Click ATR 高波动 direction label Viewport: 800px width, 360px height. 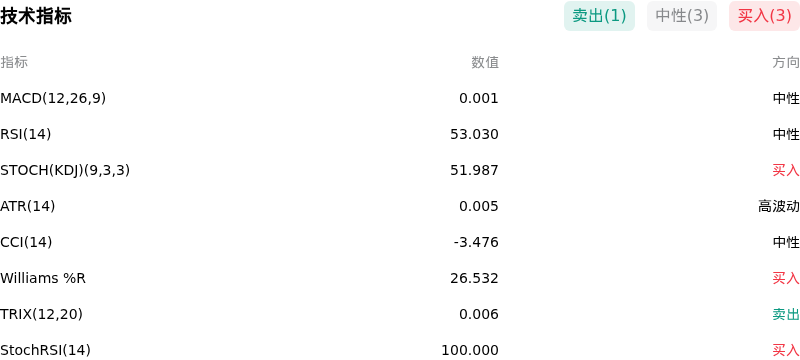779,207
